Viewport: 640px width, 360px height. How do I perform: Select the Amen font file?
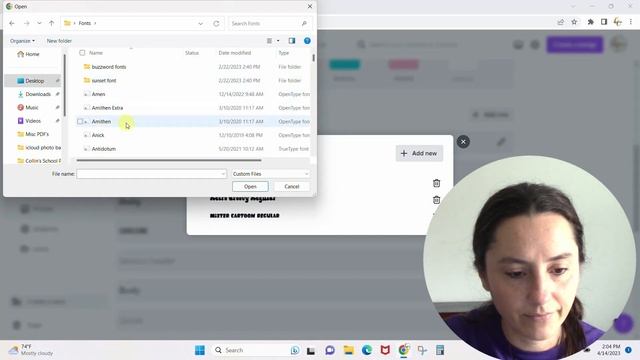pos(98,94)
